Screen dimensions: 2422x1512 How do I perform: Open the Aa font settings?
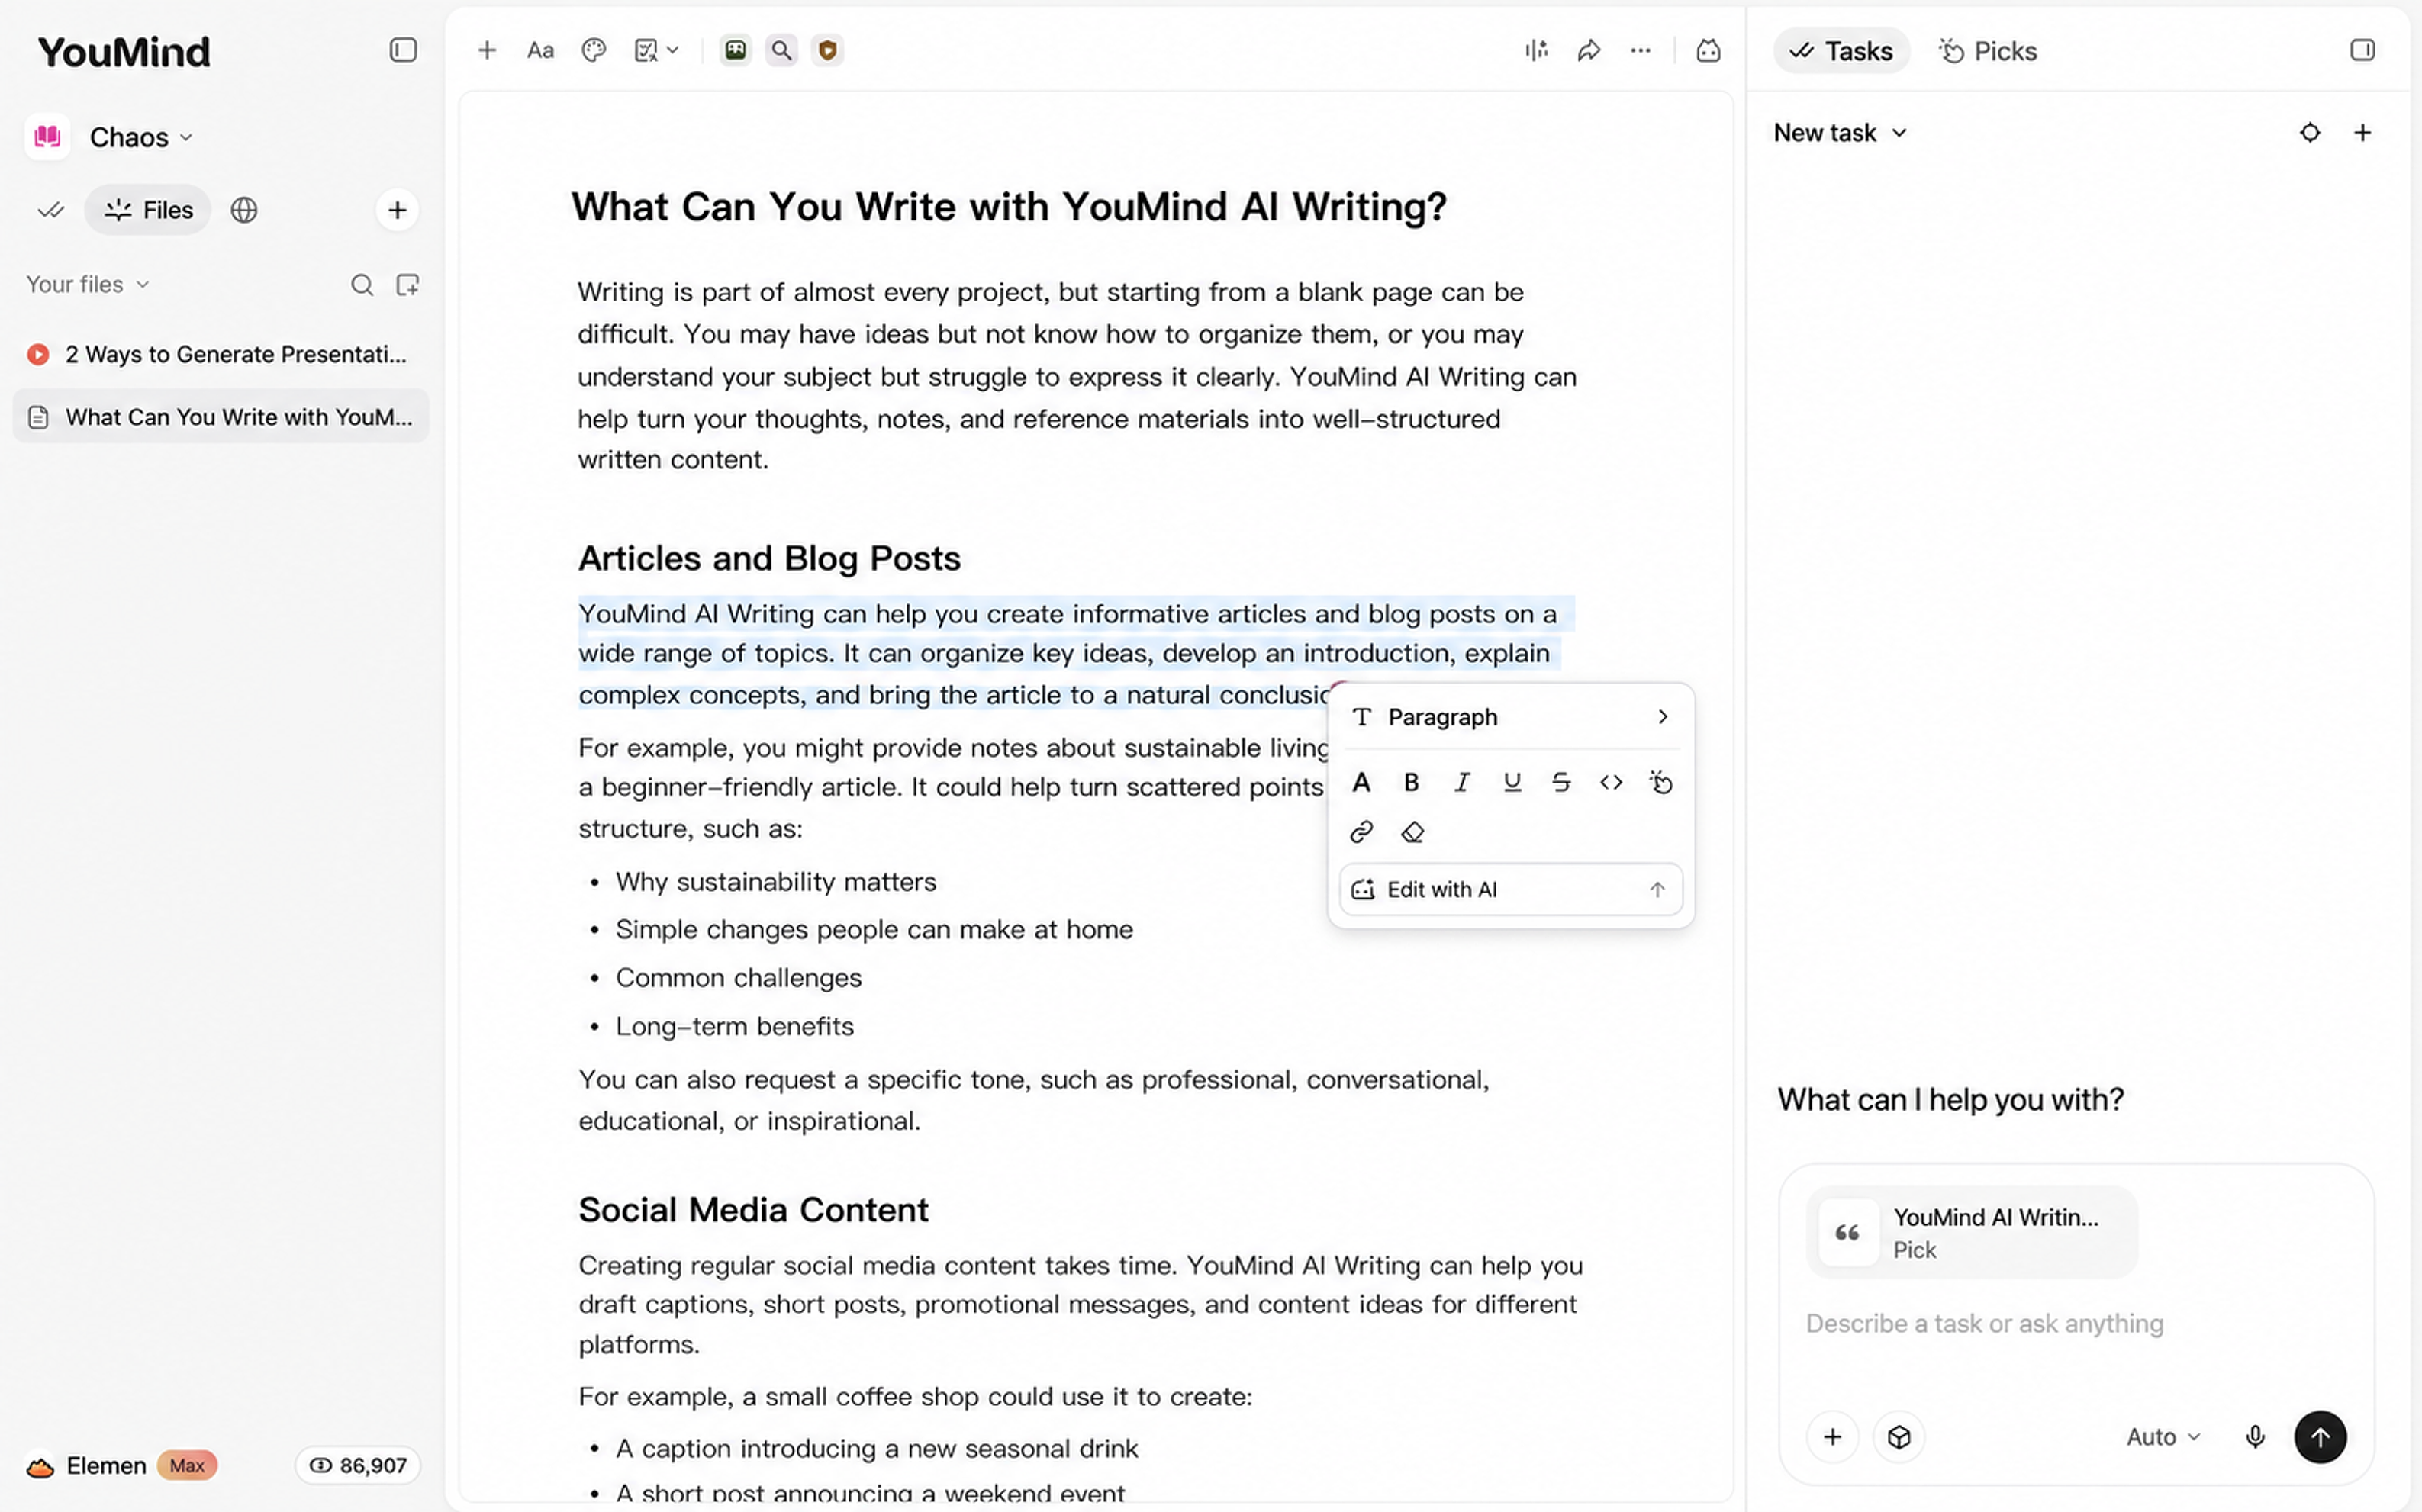(540, 50)
